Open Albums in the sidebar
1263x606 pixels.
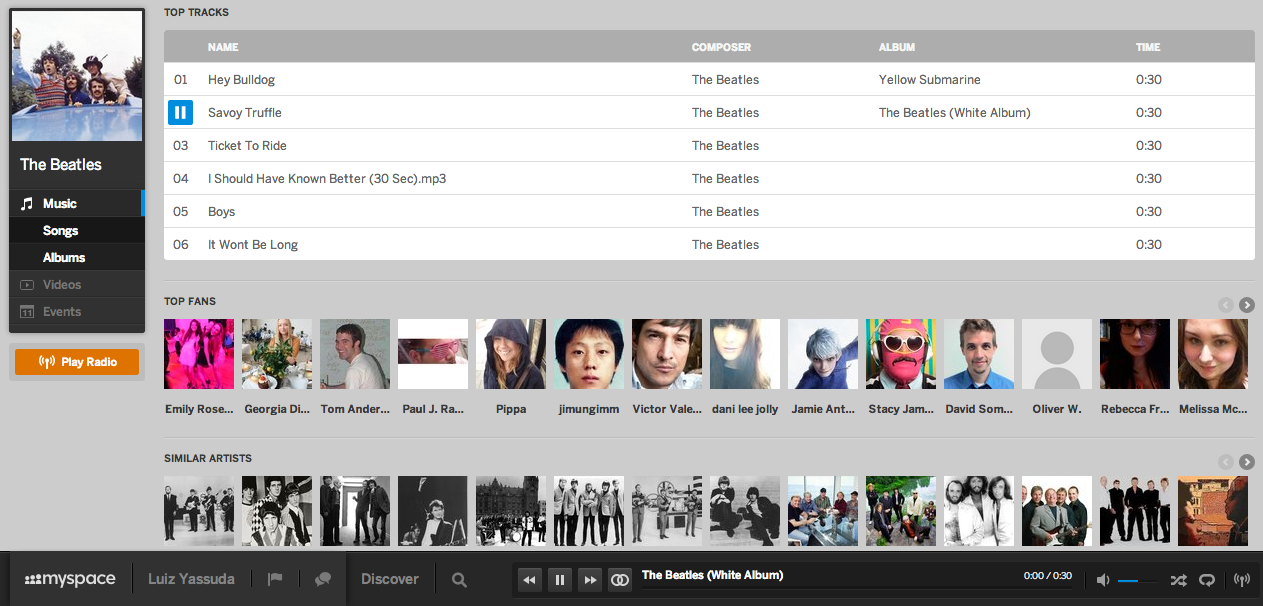point(77,257)
